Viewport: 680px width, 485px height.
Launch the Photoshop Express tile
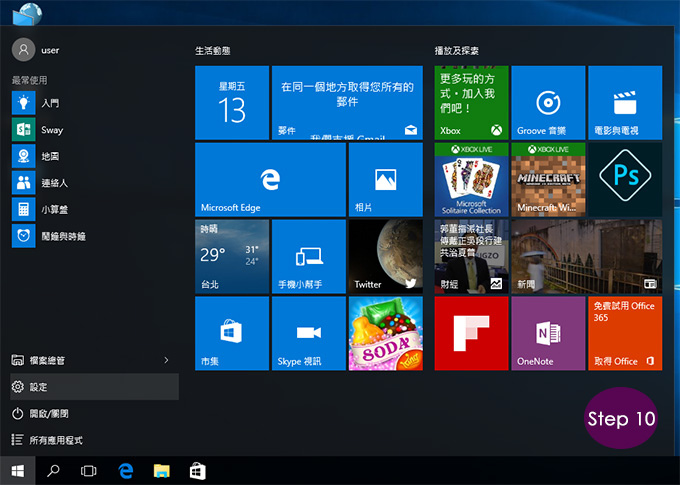click(x=625, y=180)
